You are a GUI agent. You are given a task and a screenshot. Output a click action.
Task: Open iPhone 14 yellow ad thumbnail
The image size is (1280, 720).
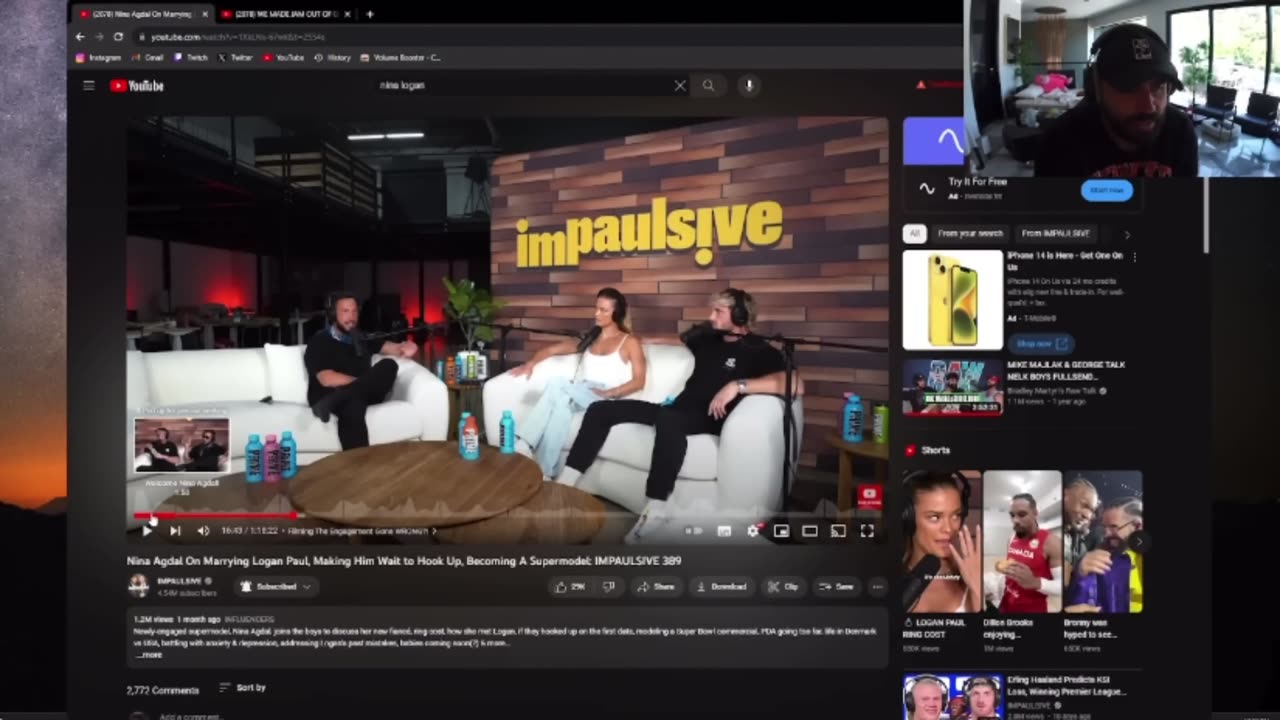pyautogui.click(x=953, y=300)
